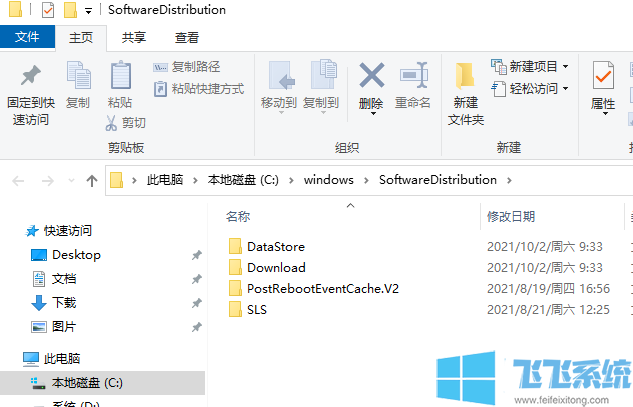Select the DataStore folder

[x=266, y=246]
